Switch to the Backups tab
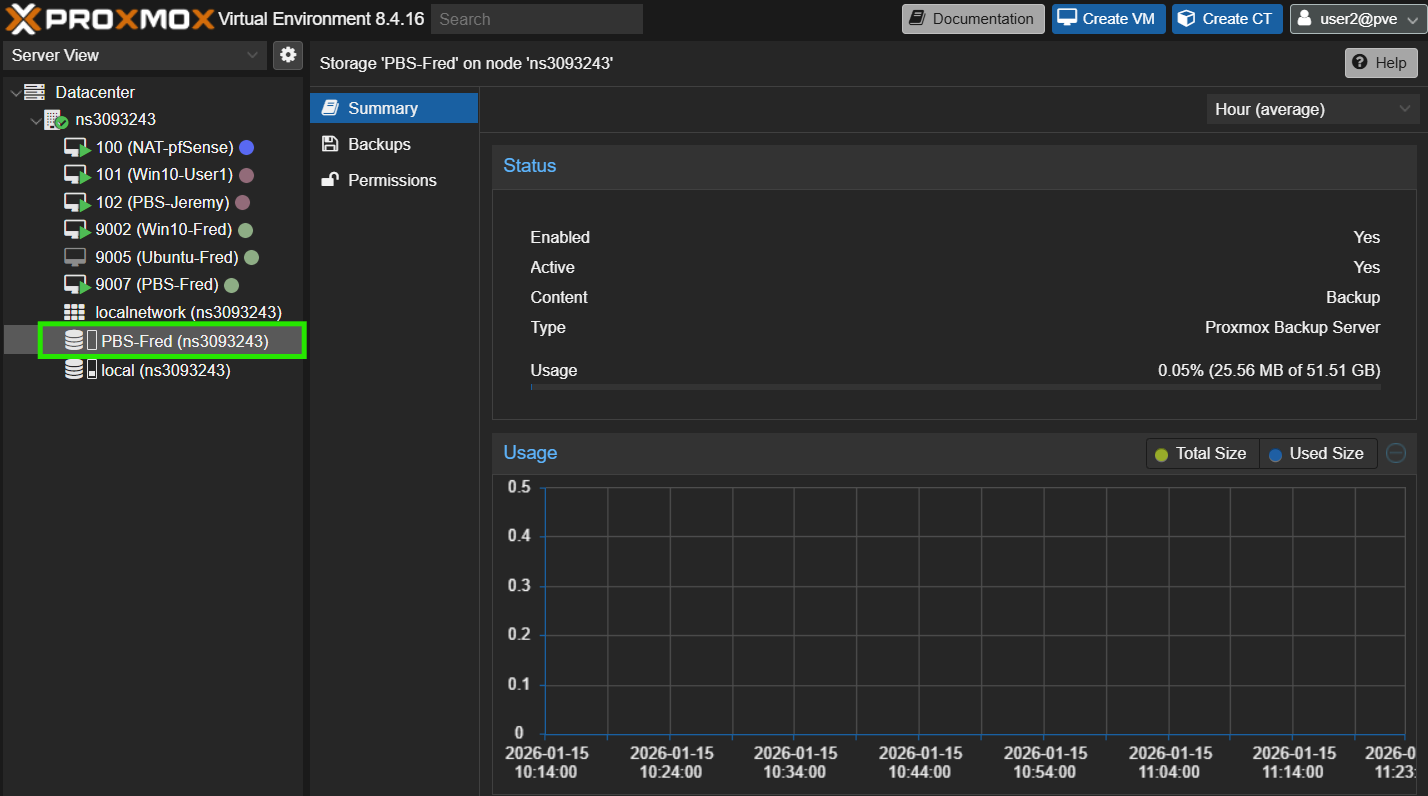This screenshot has width=1428, height=796. [x=379, y=144]
